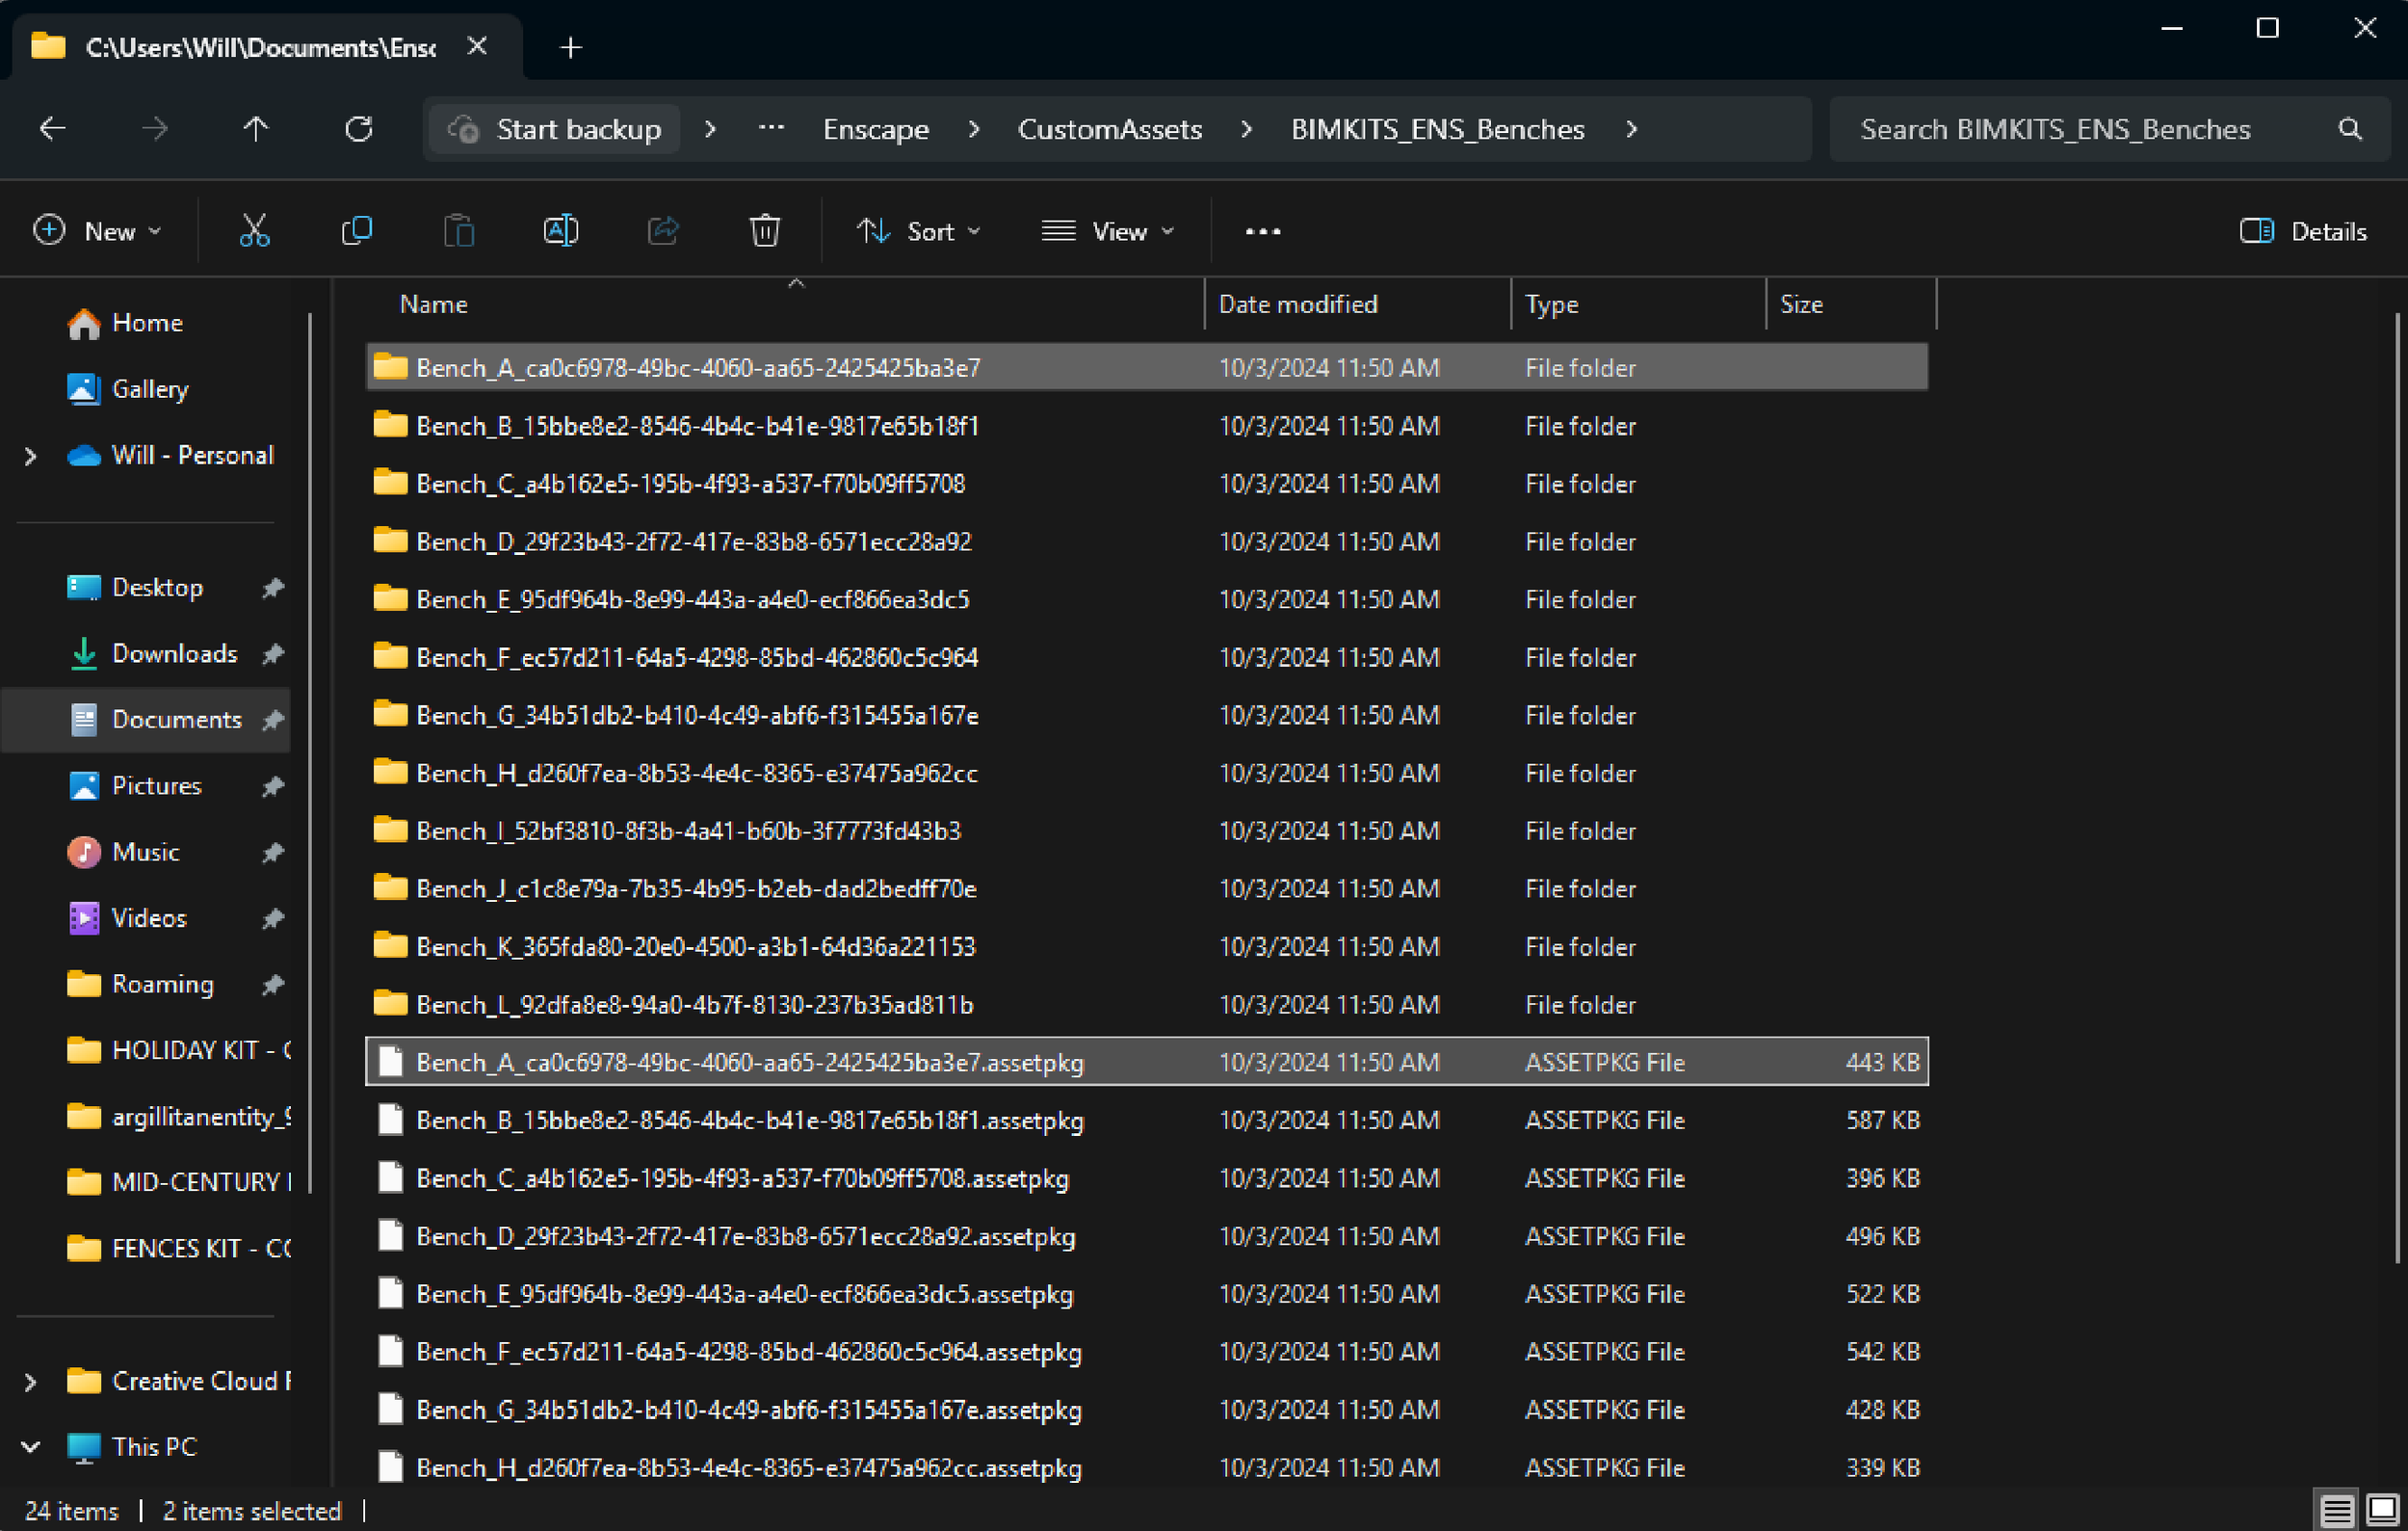Select the Bench_F_ec57d211 folder
The image size is (2408, 1531).
tap(696, 657)
